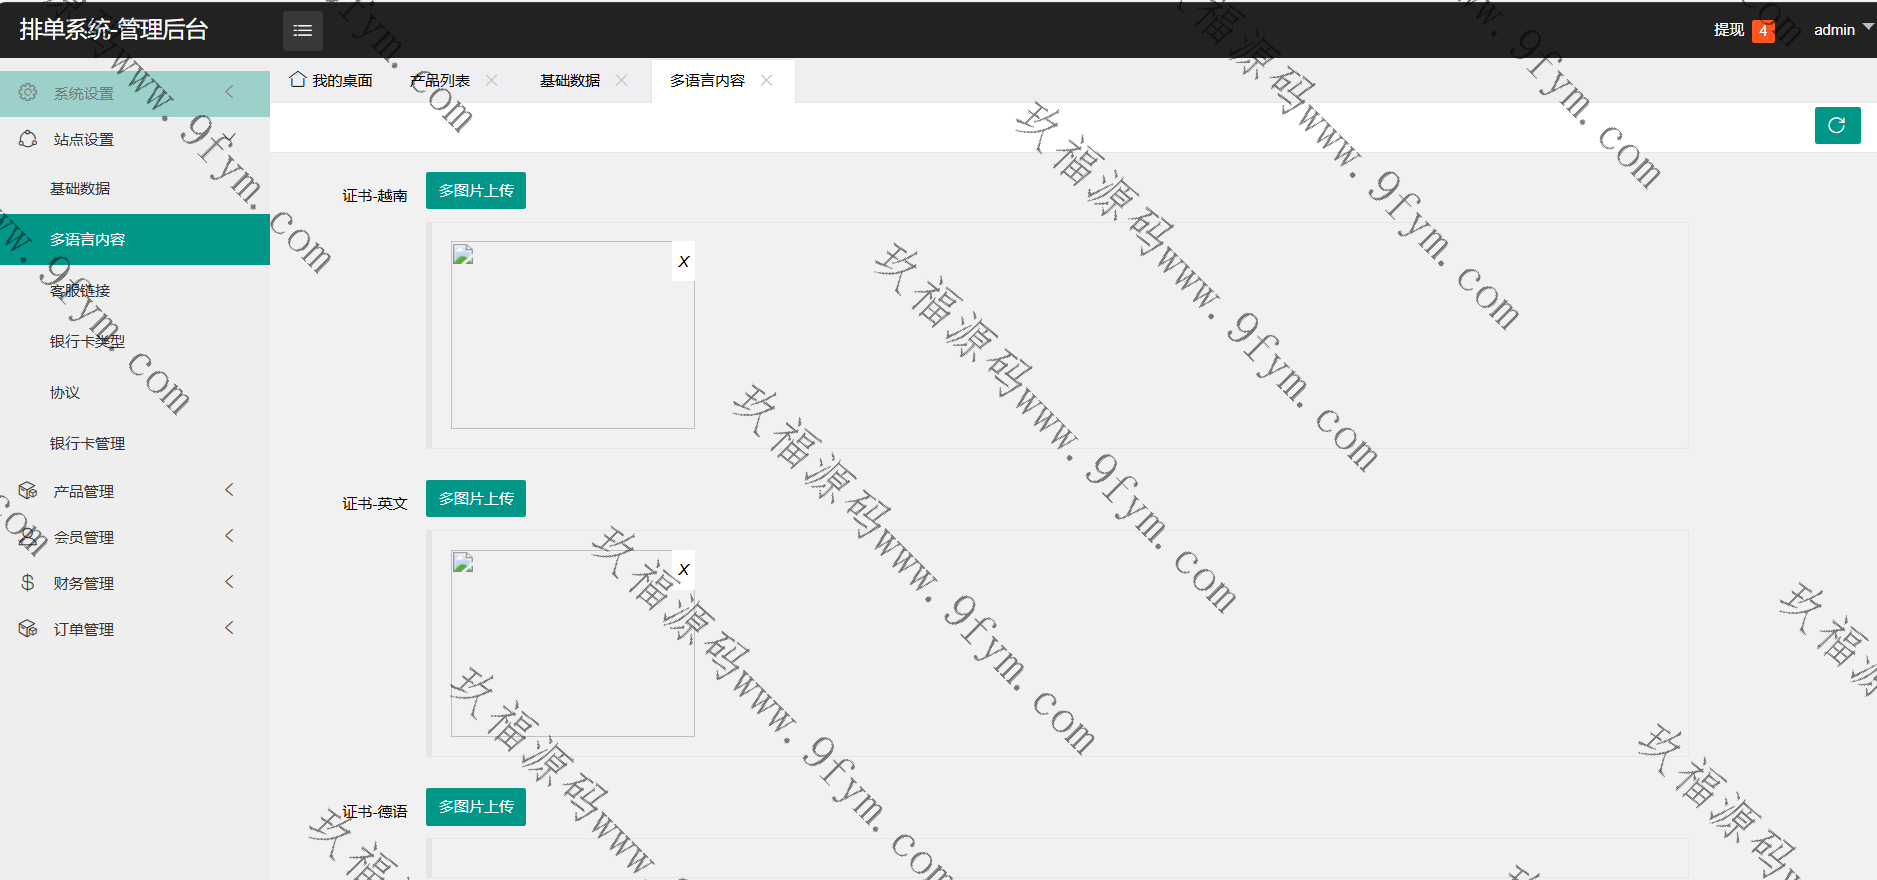Click the withdrawal notification badge 4
Viewport: 1877px width, 880px height.
pyautogui.click(x=1762, y=31)
